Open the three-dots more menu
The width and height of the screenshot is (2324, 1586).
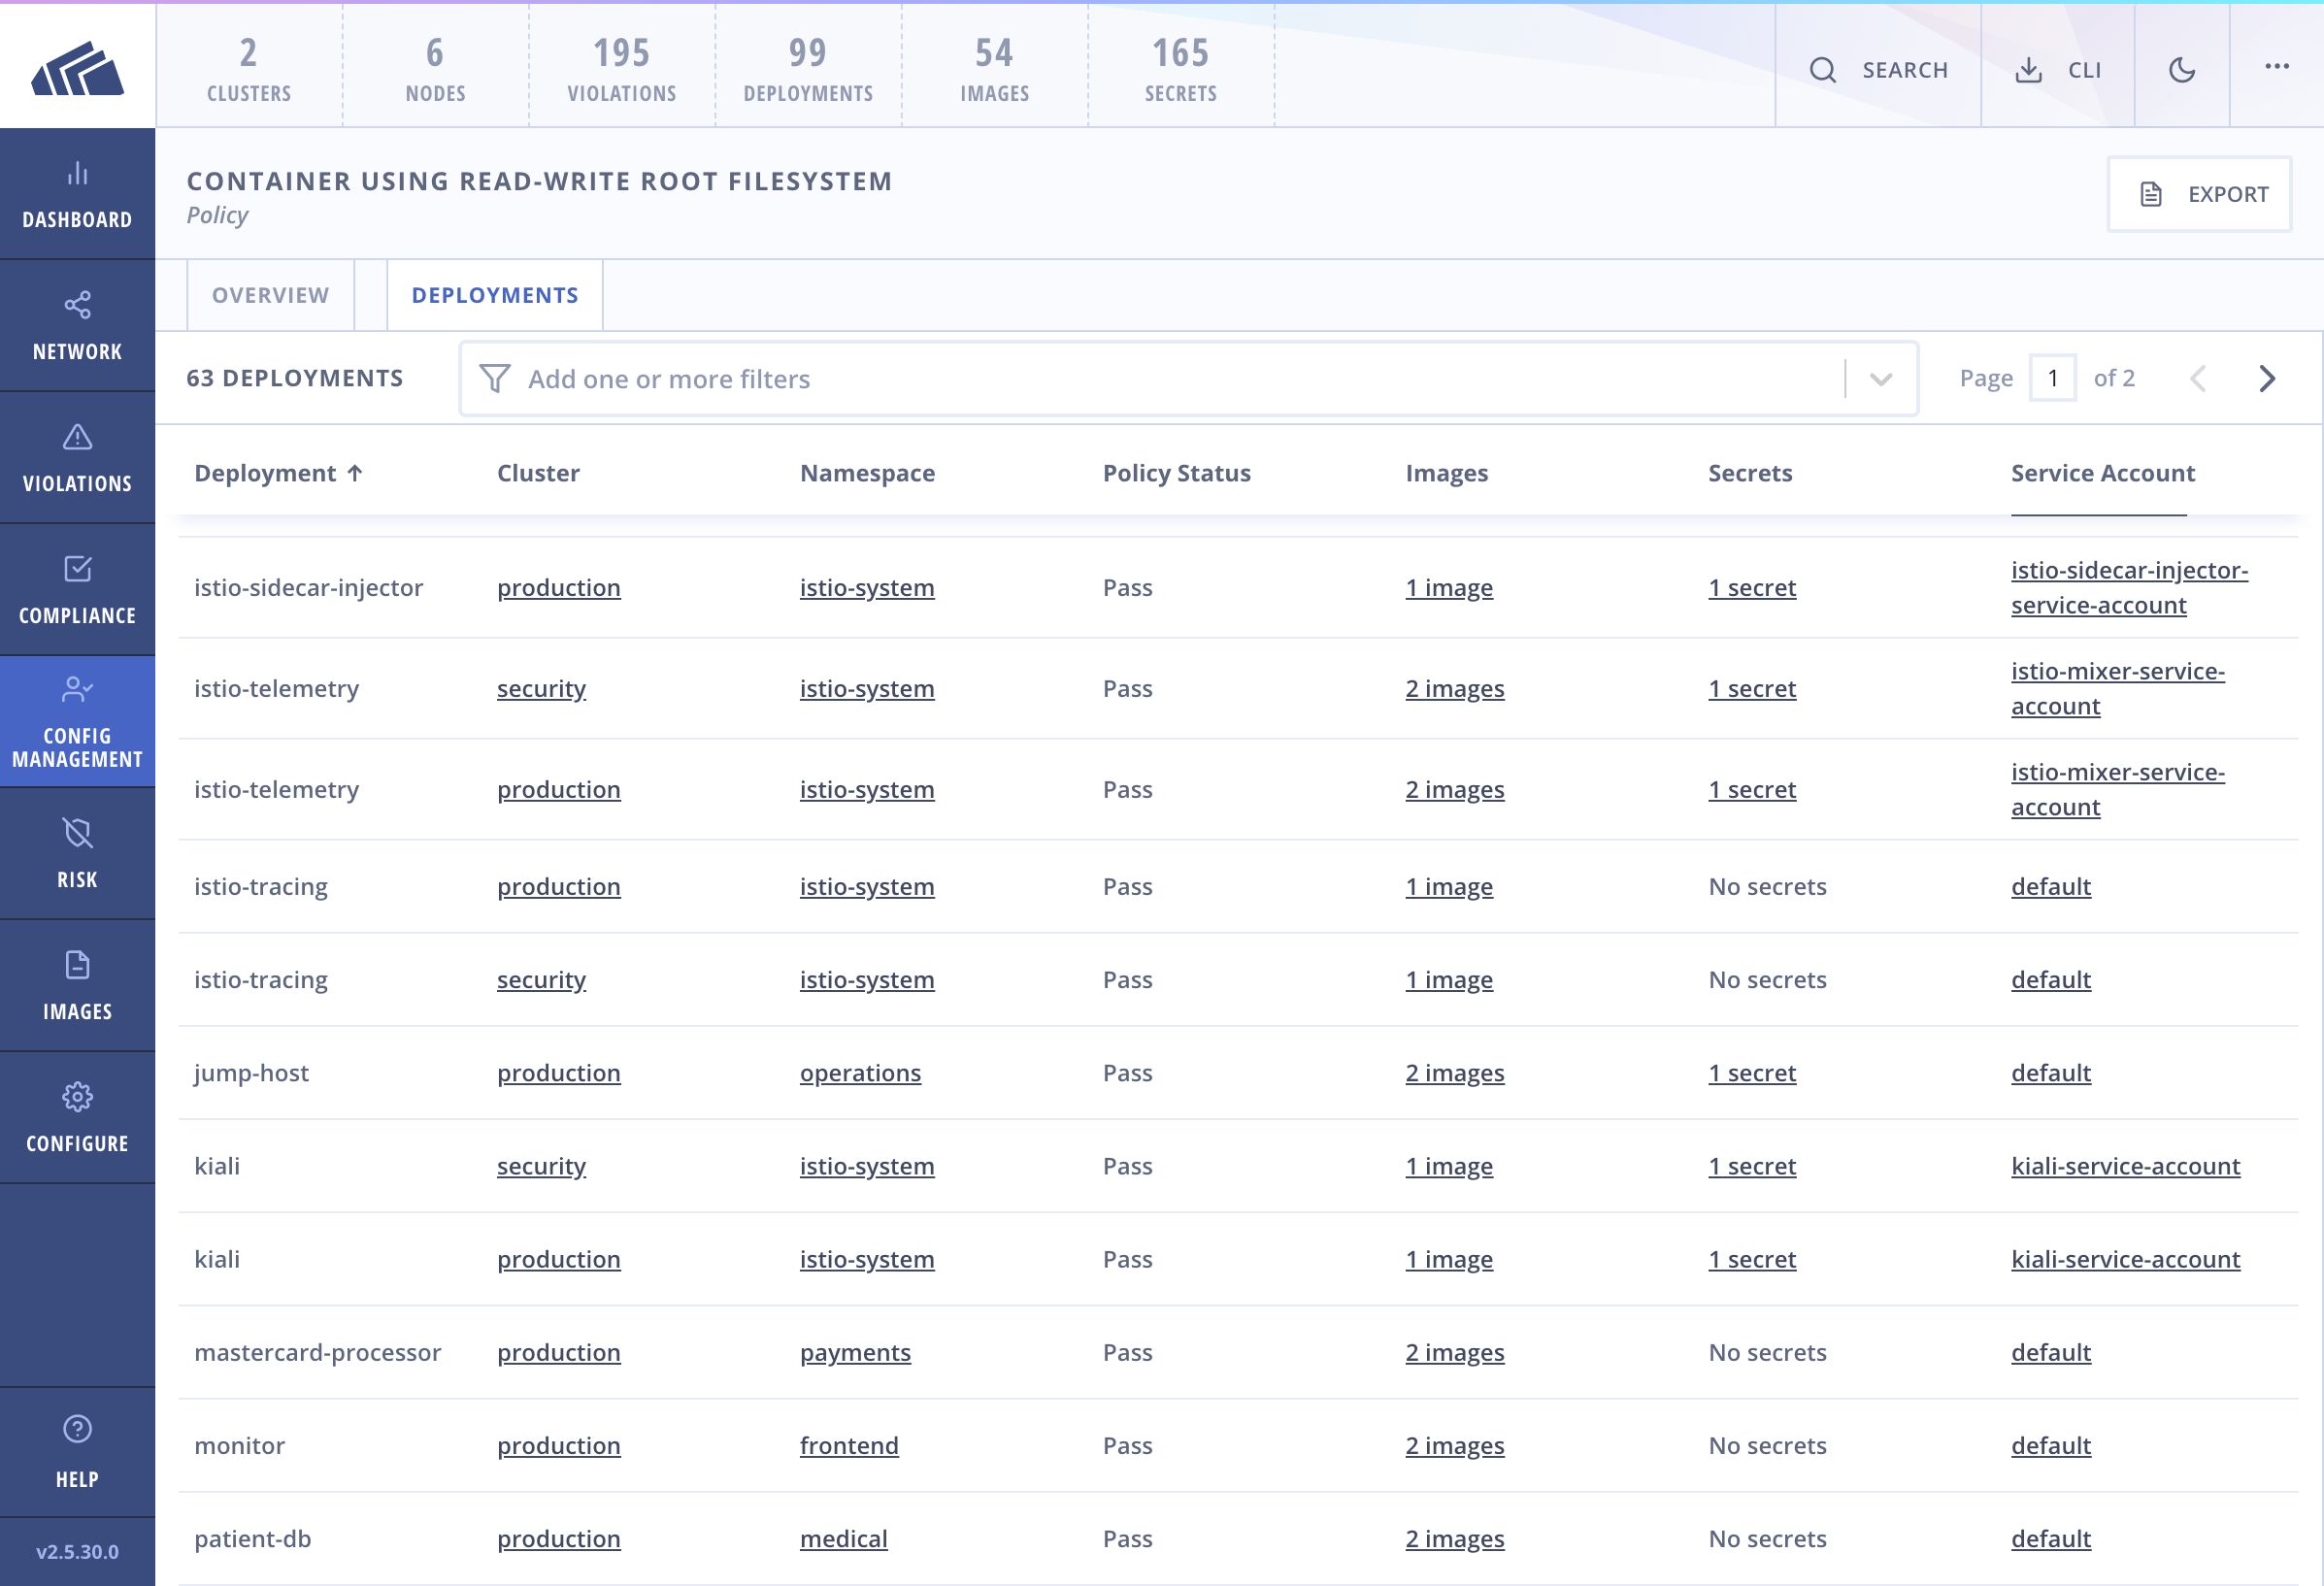2277,66
